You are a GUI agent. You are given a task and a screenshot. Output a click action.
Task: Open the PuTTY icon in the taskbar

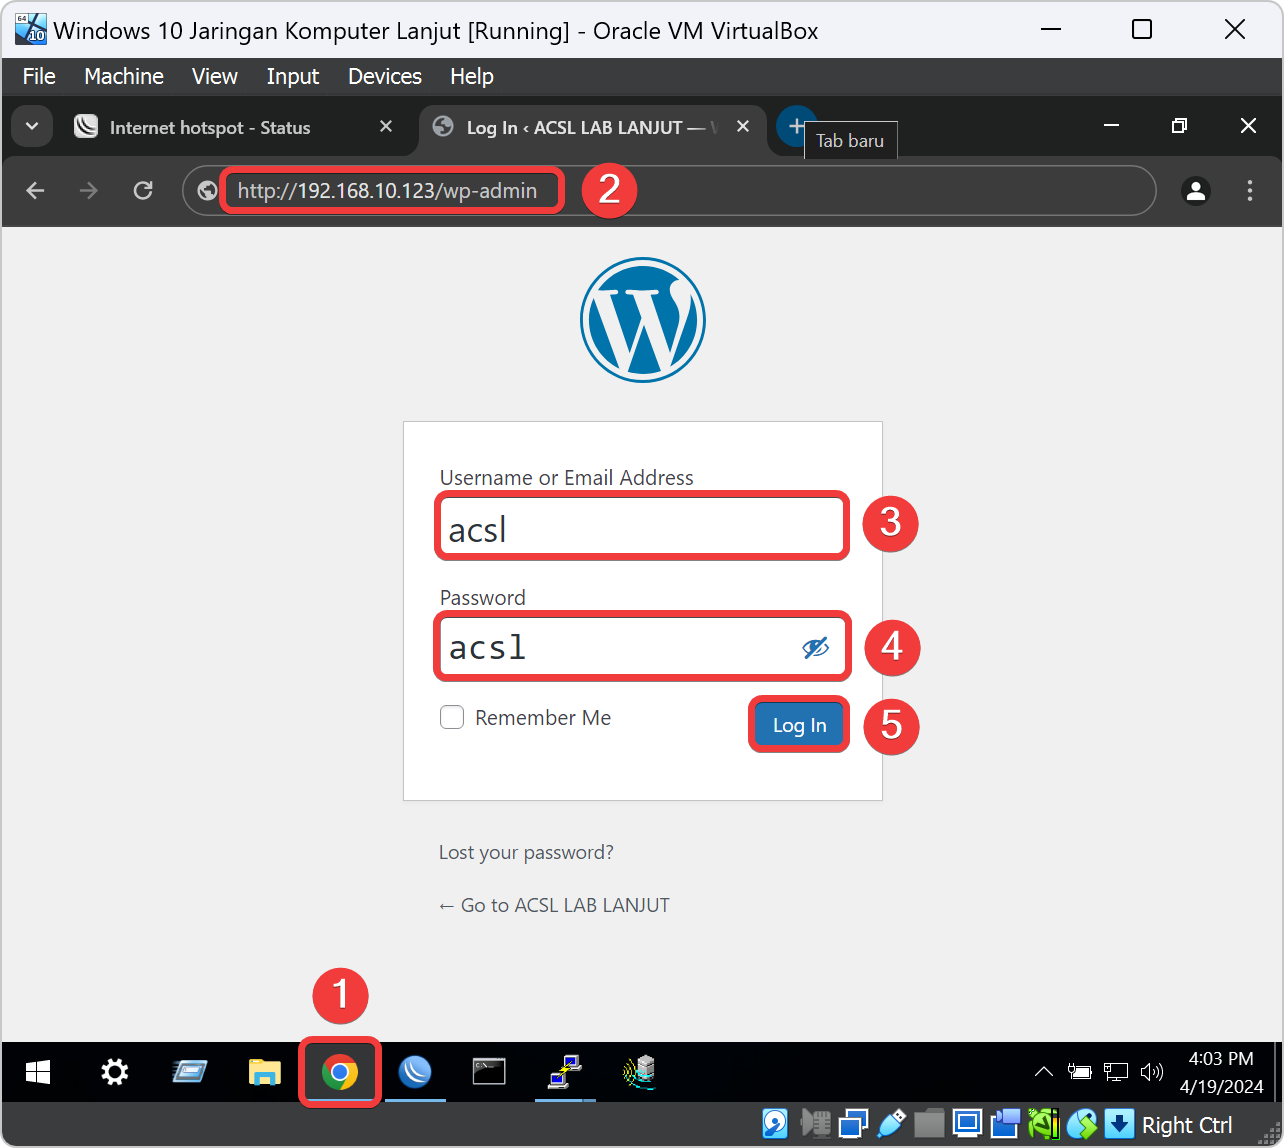(x=565, y=1073)
